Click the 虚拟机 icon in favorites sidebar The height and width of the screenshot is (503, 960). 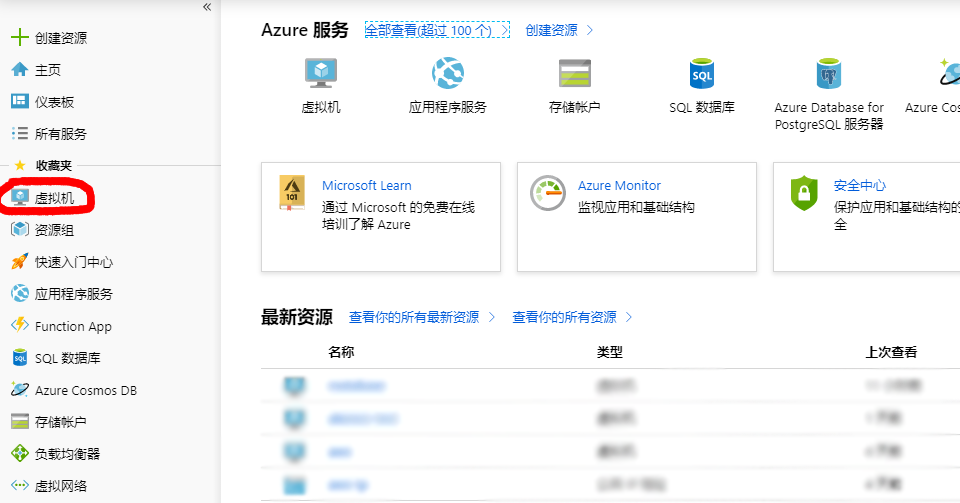point(20,197)
